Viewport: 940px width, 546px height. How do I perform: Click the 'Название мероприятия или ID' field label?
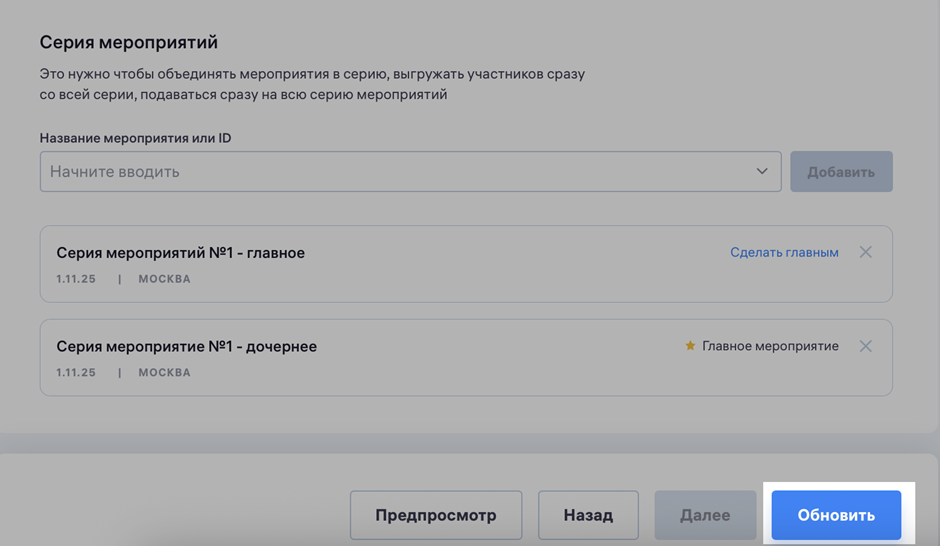tap(135, 138)
